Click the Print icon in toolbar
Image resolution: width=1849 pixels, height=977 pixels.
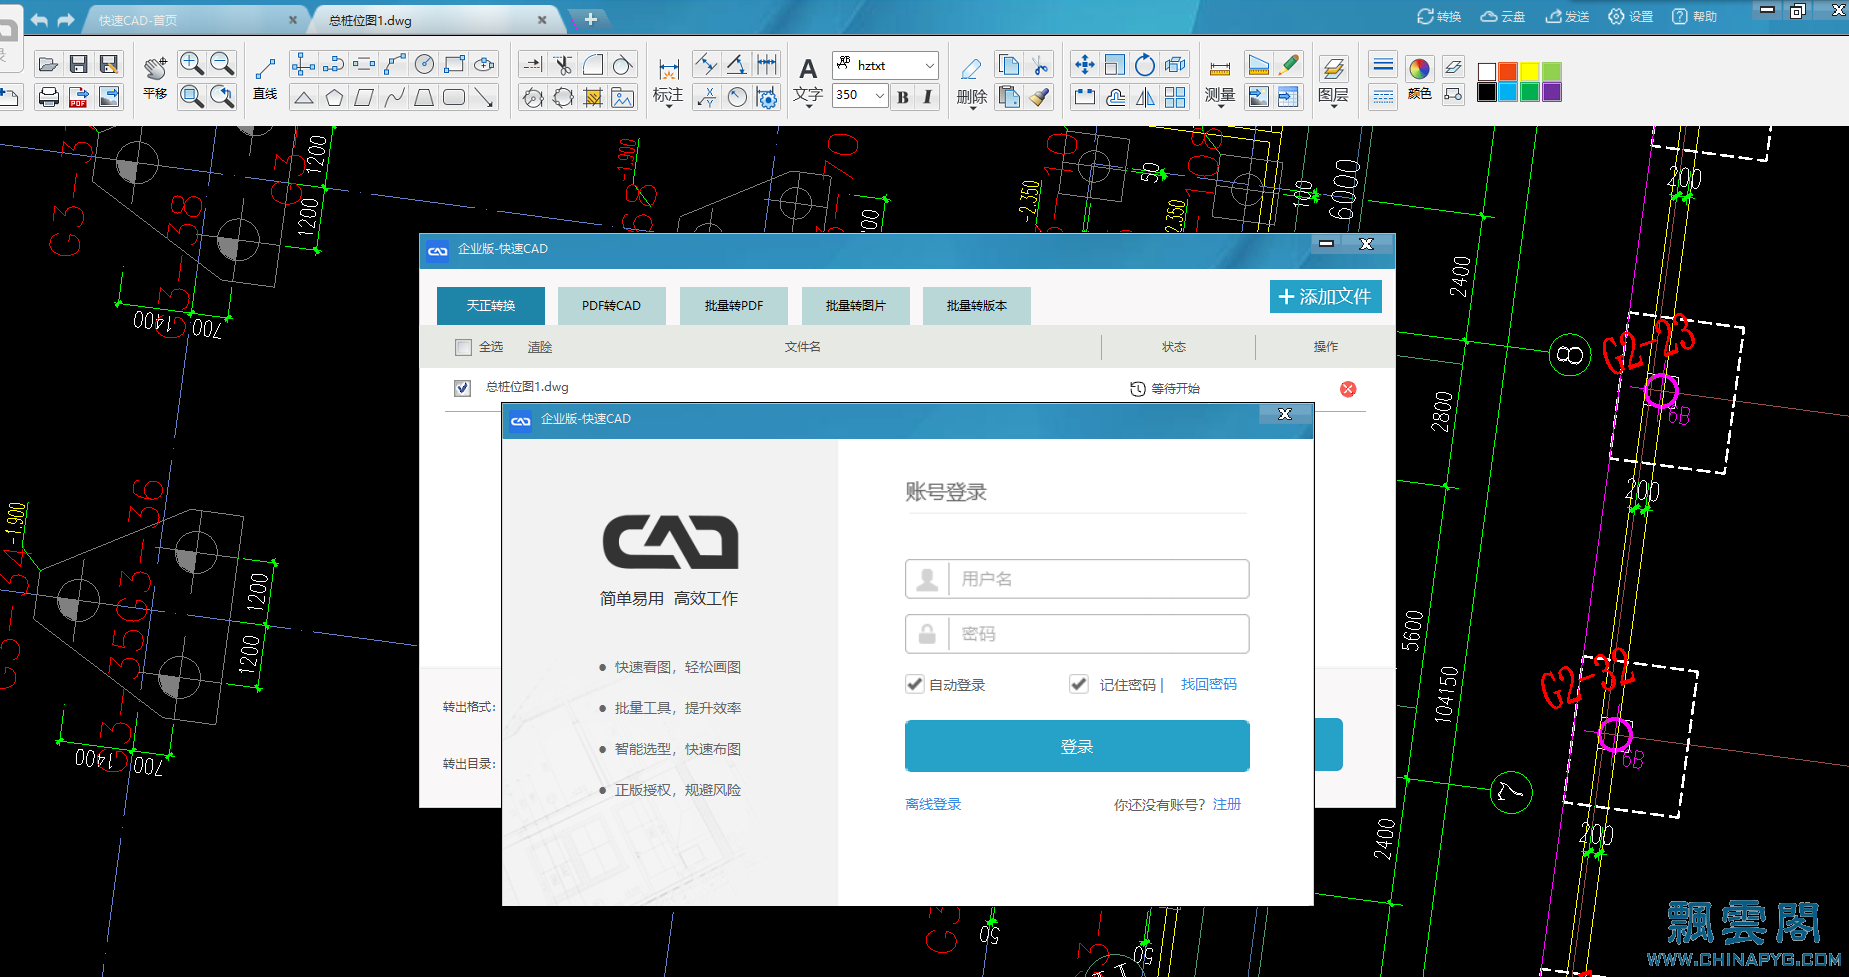(48, 97)
